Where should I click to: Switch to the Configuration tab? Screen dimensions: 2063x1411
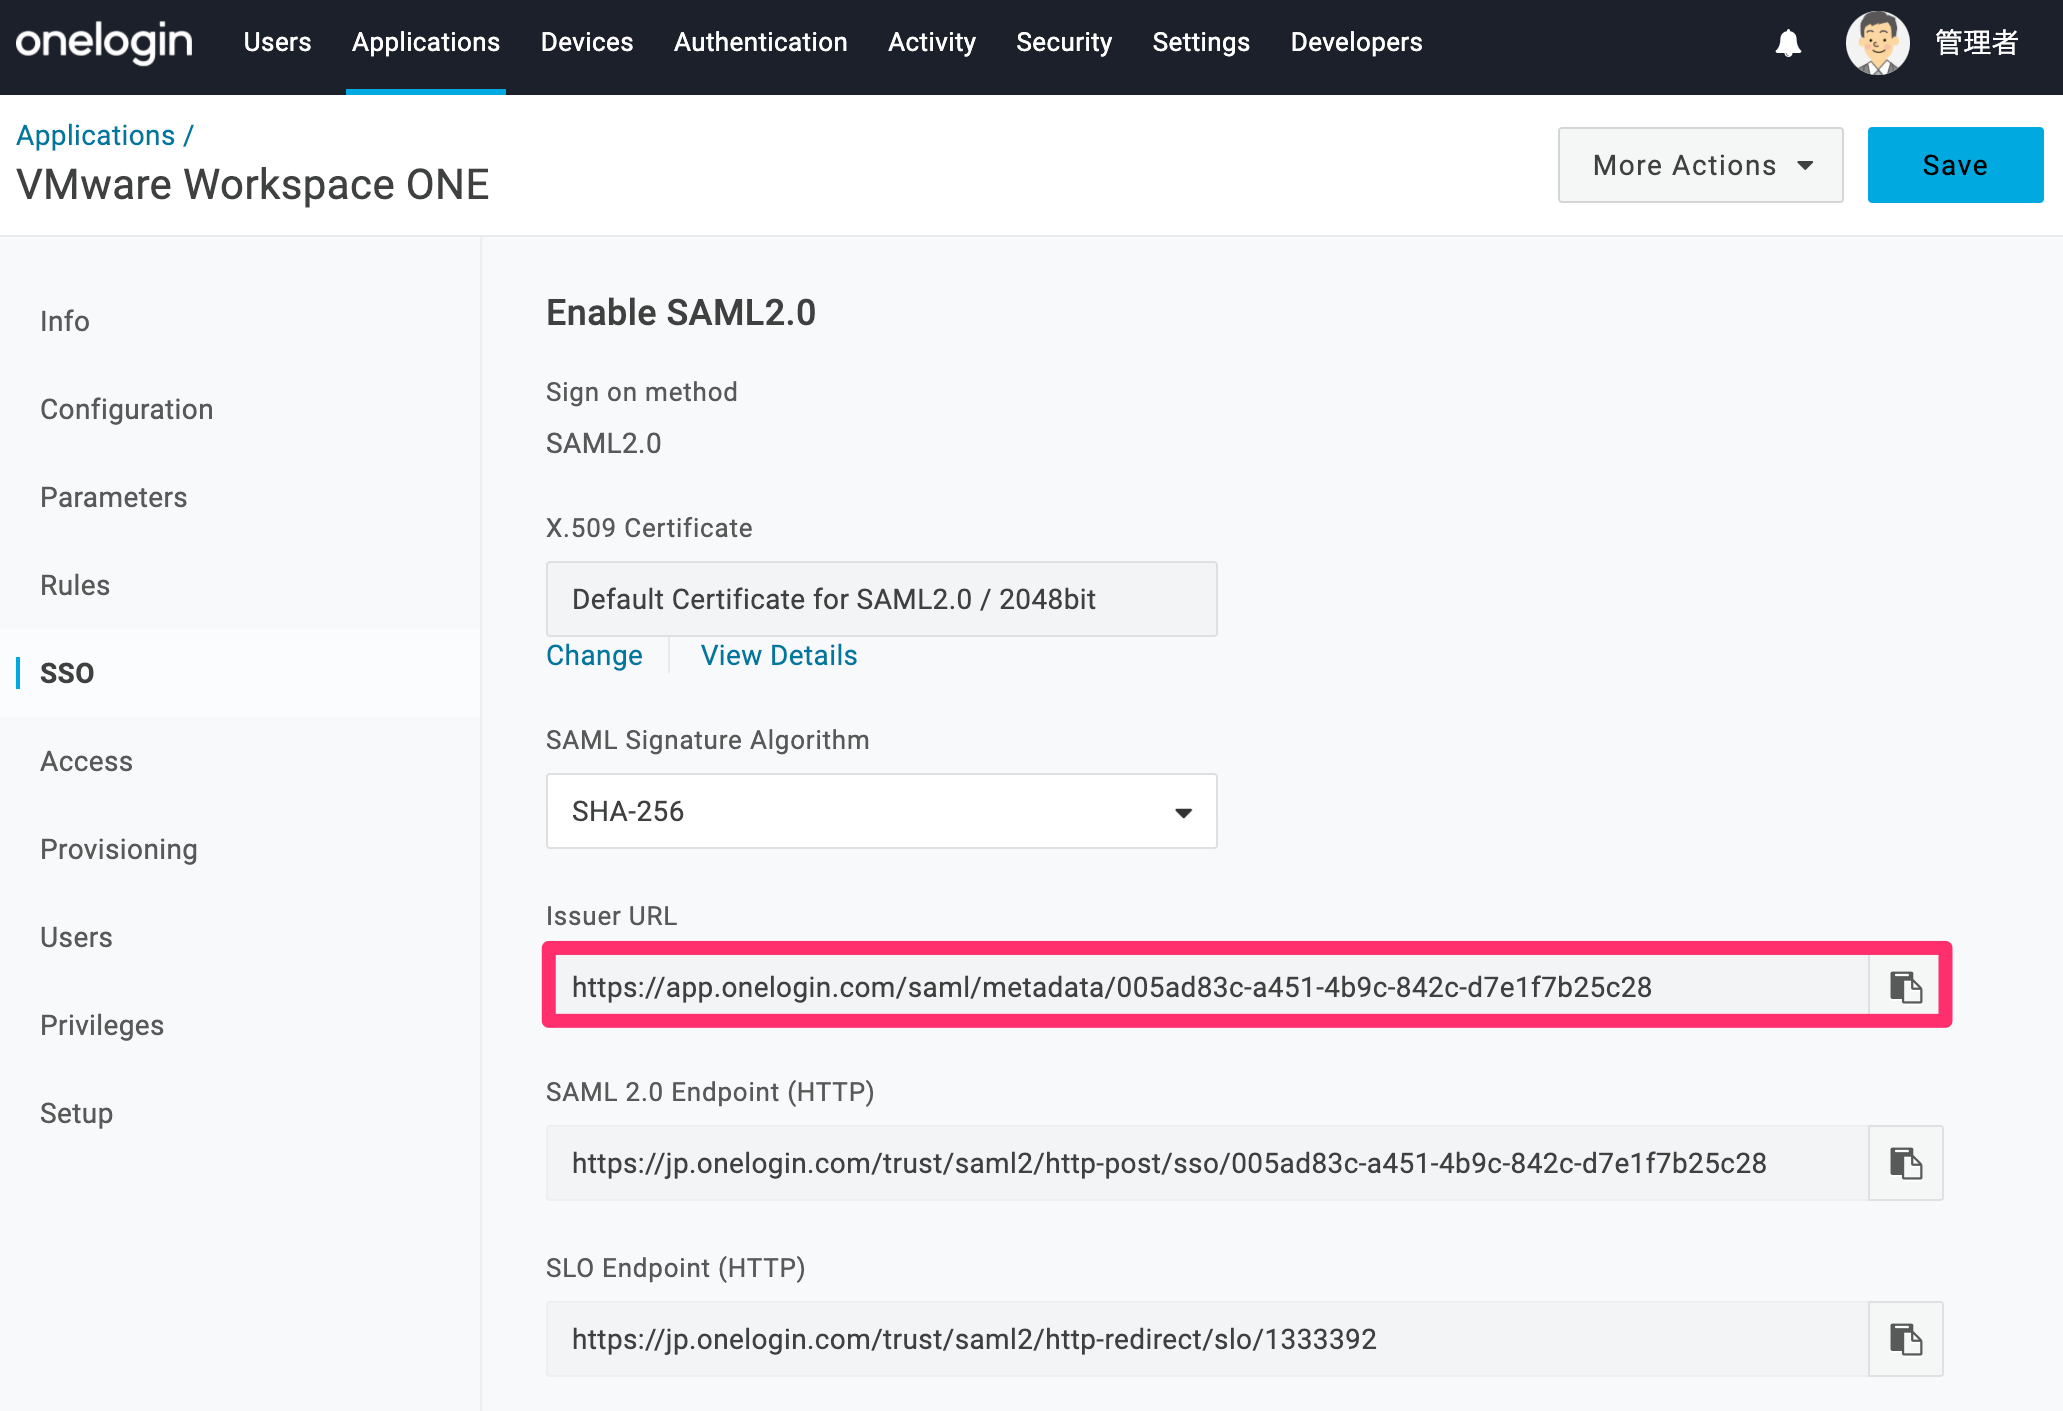click(127, 409)
